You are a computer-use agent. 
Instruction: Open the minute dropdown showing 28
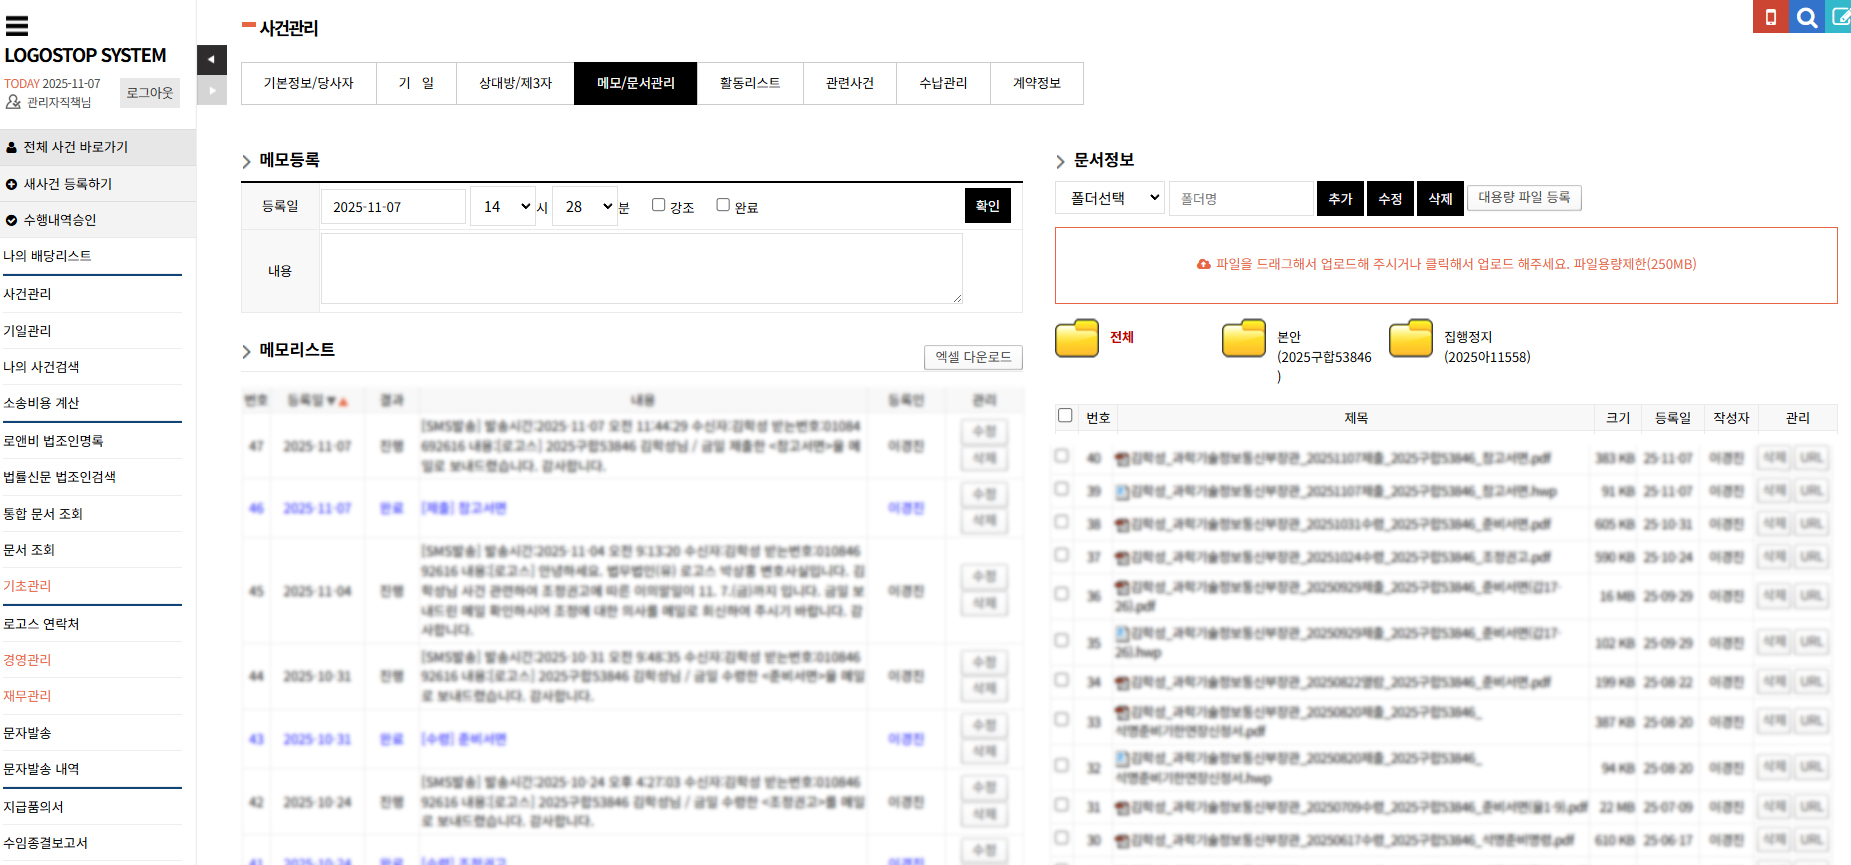point(585,207)
